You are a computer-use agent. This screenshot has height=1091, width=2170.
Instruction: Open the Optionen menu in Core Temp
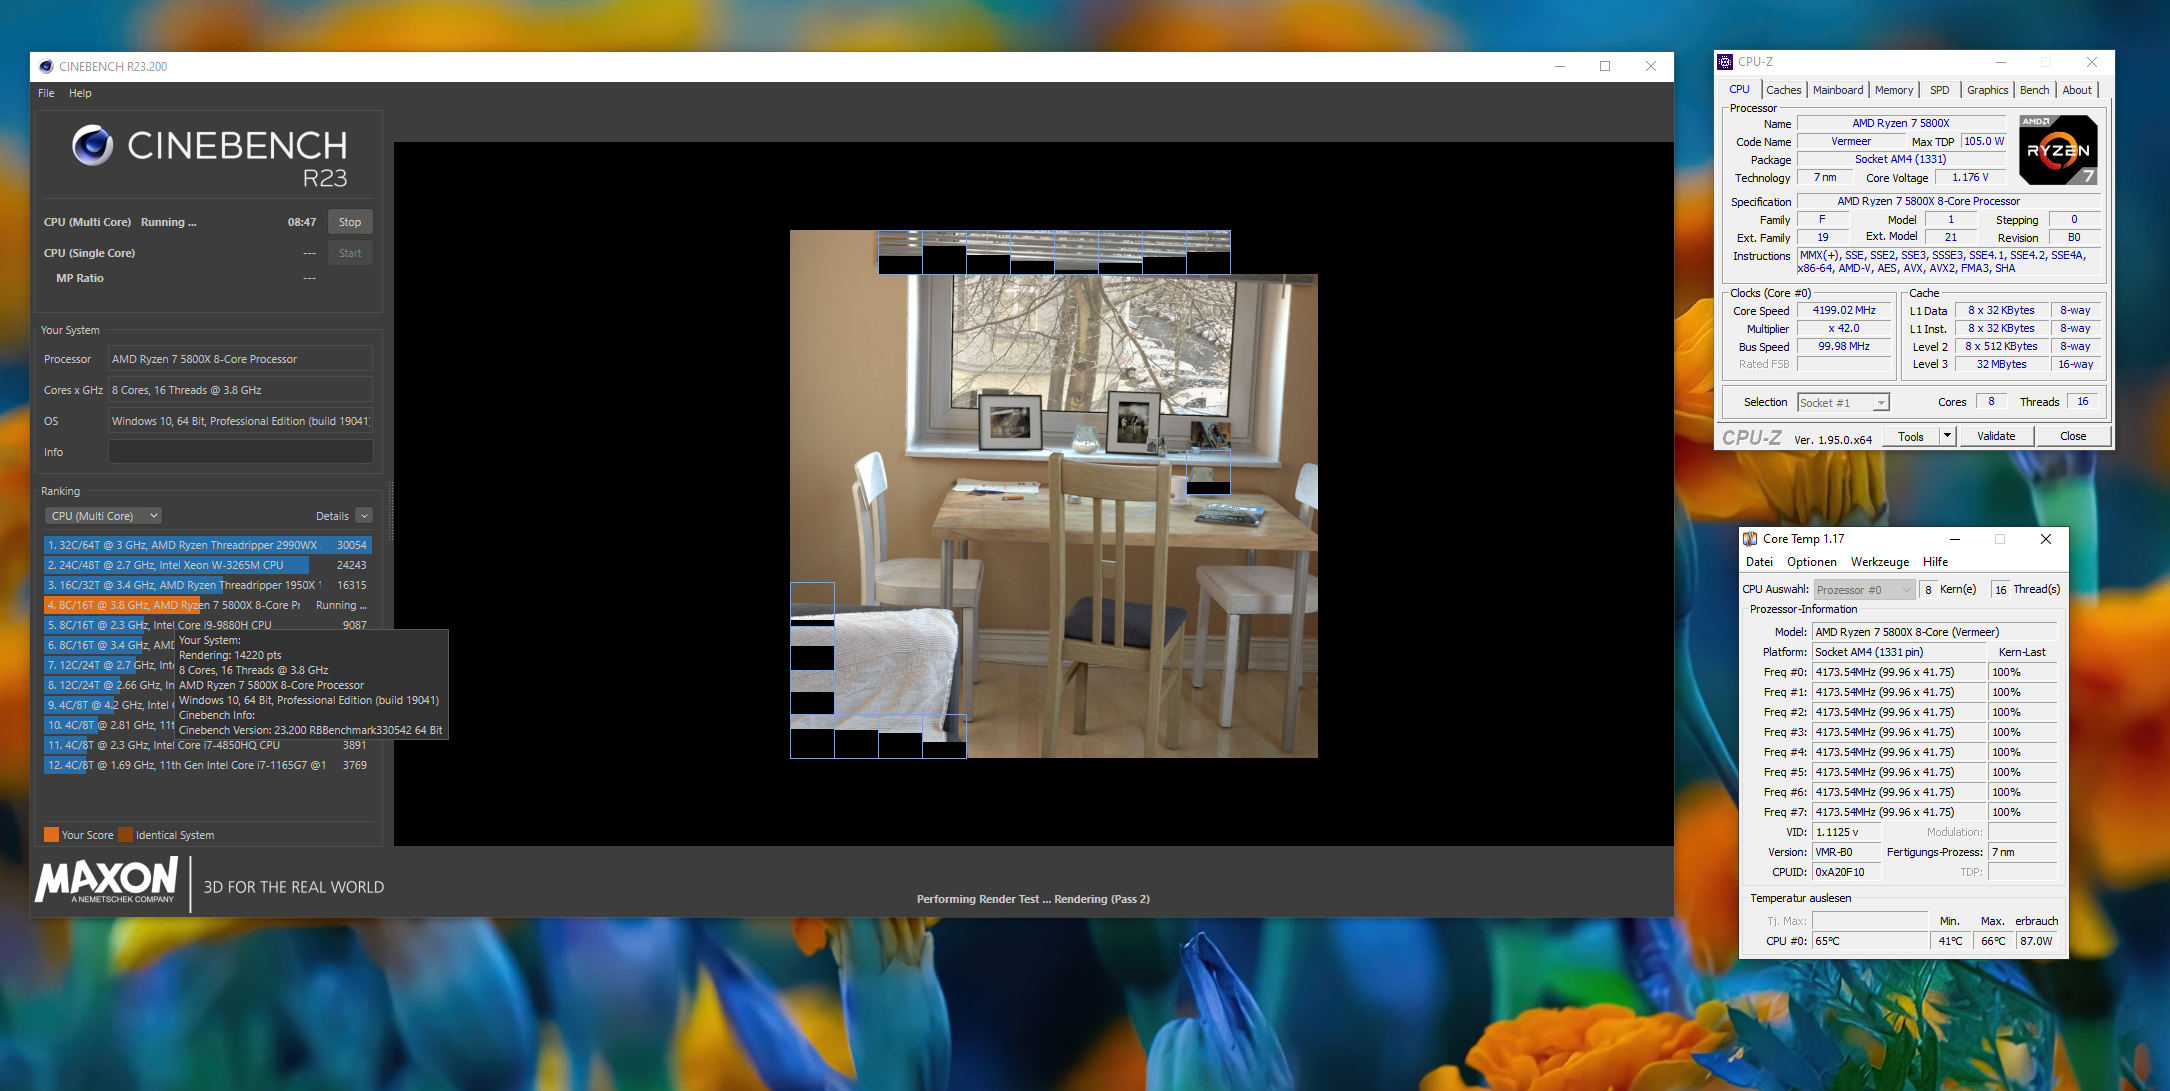[1811, 562]
